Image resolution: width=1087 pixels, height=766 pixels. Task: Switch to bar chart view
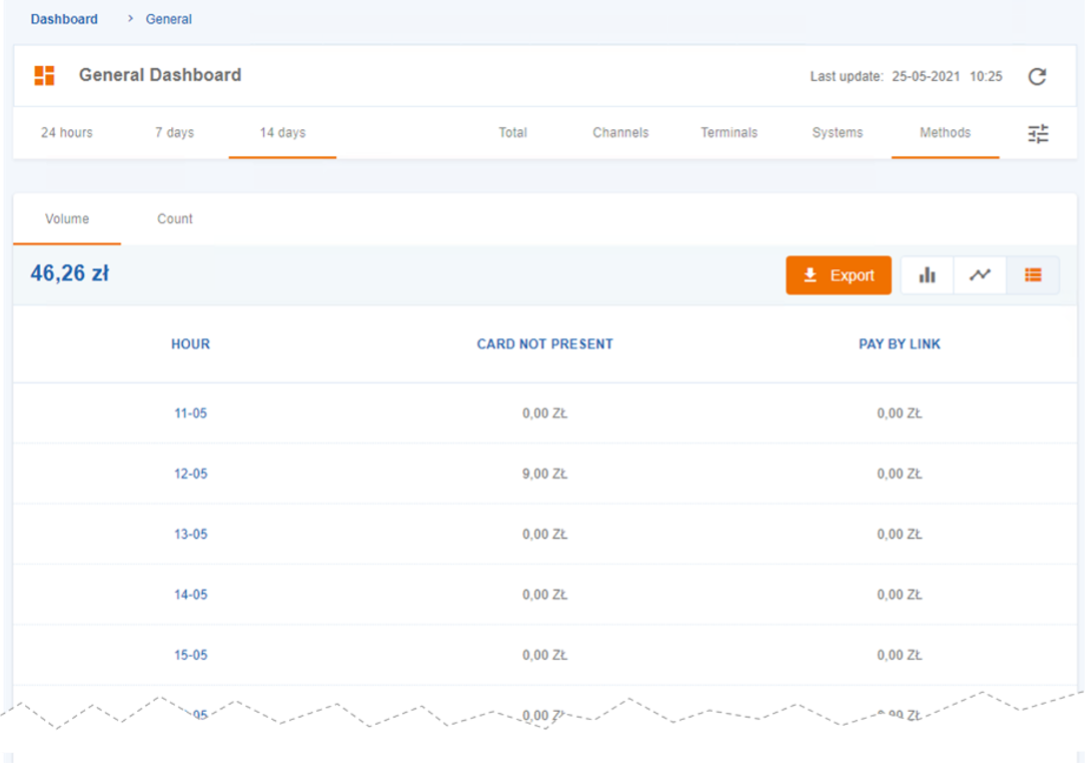pos(927,275)
